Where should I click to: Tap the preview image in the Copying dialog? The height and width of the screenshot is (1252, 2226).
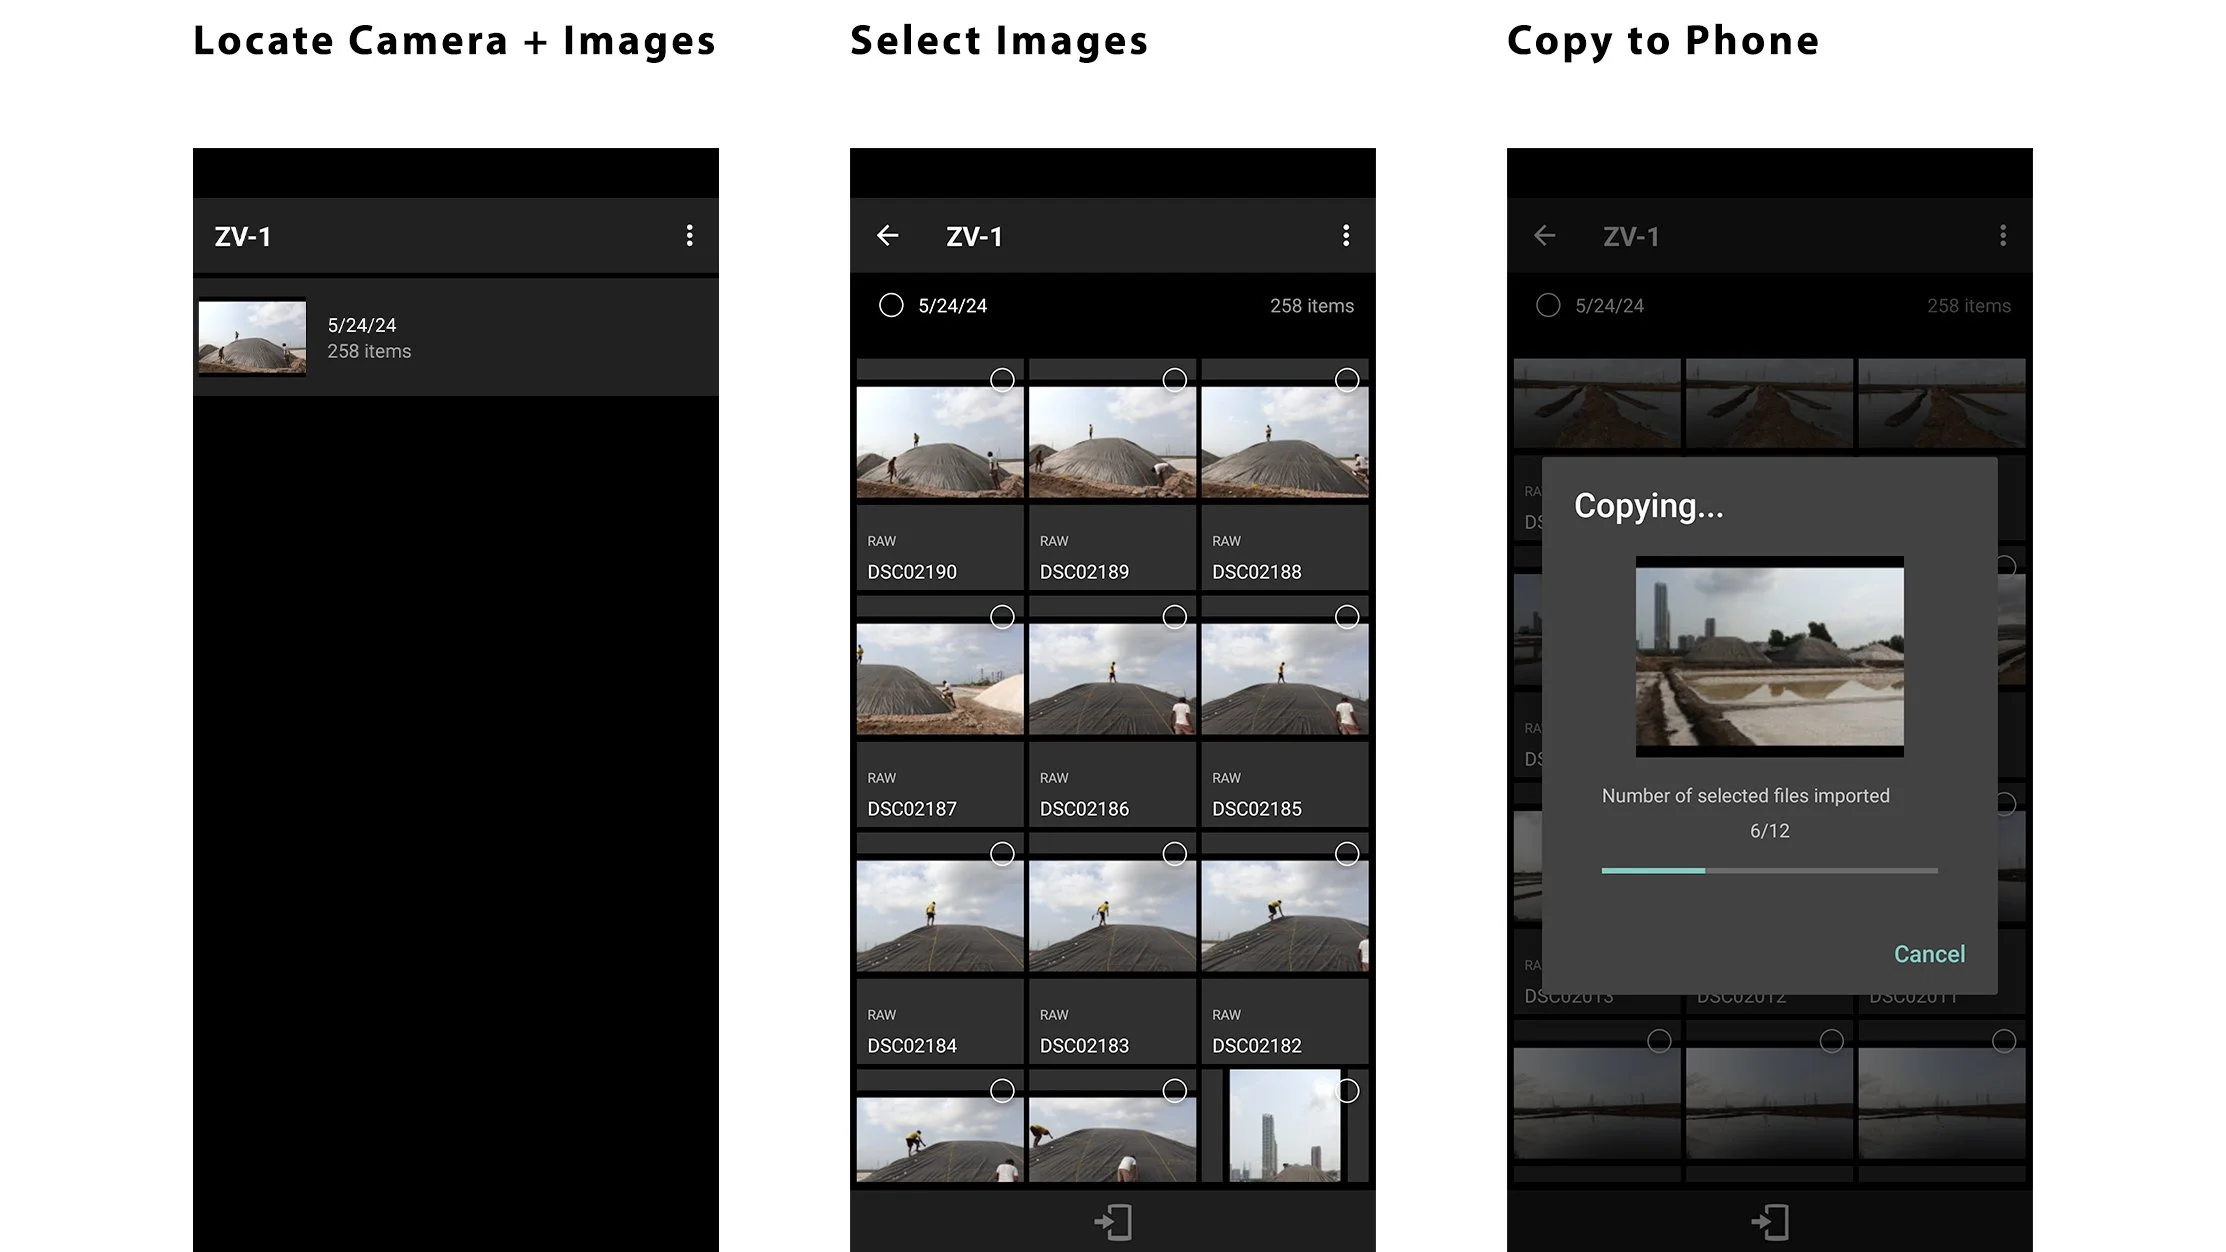pyautogui.click(x=1769, y=657)
